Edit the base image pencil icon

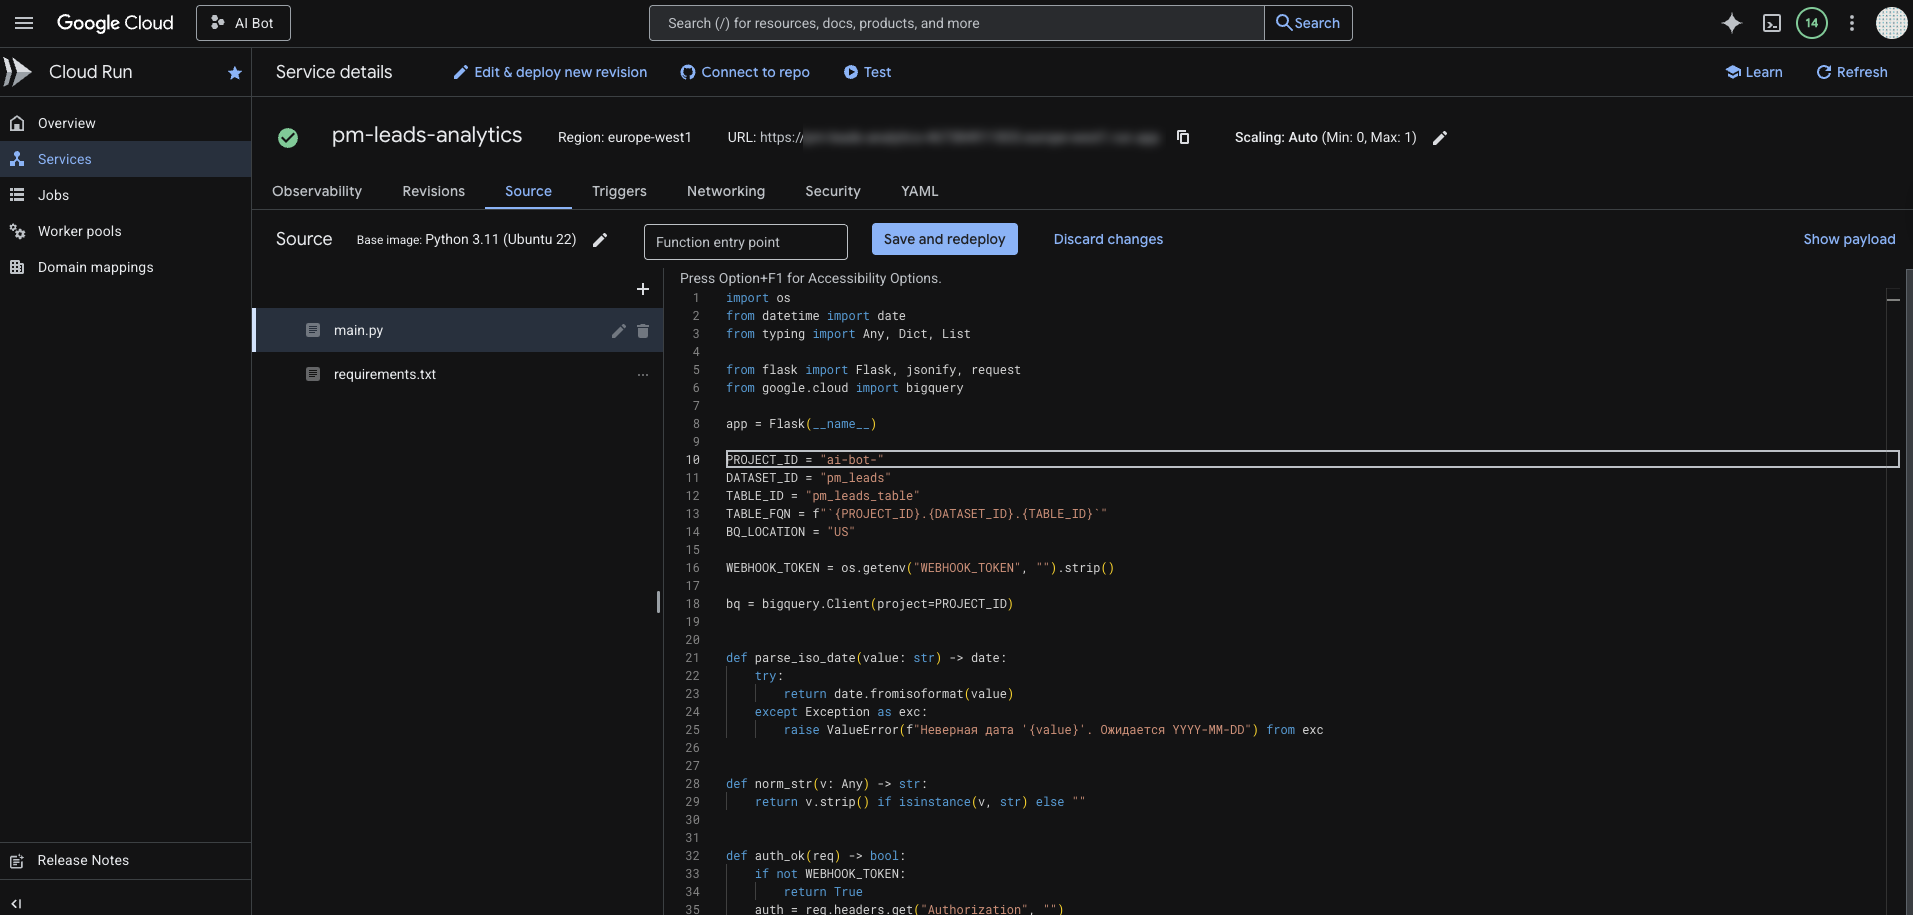pyautogui.click(x=600, y=240)
